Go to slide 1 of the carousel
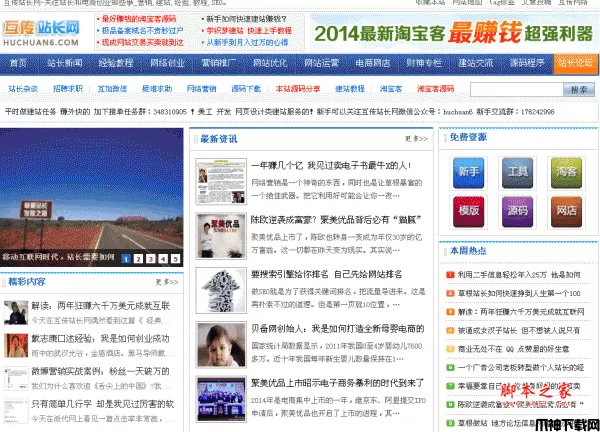 point(126,259)
